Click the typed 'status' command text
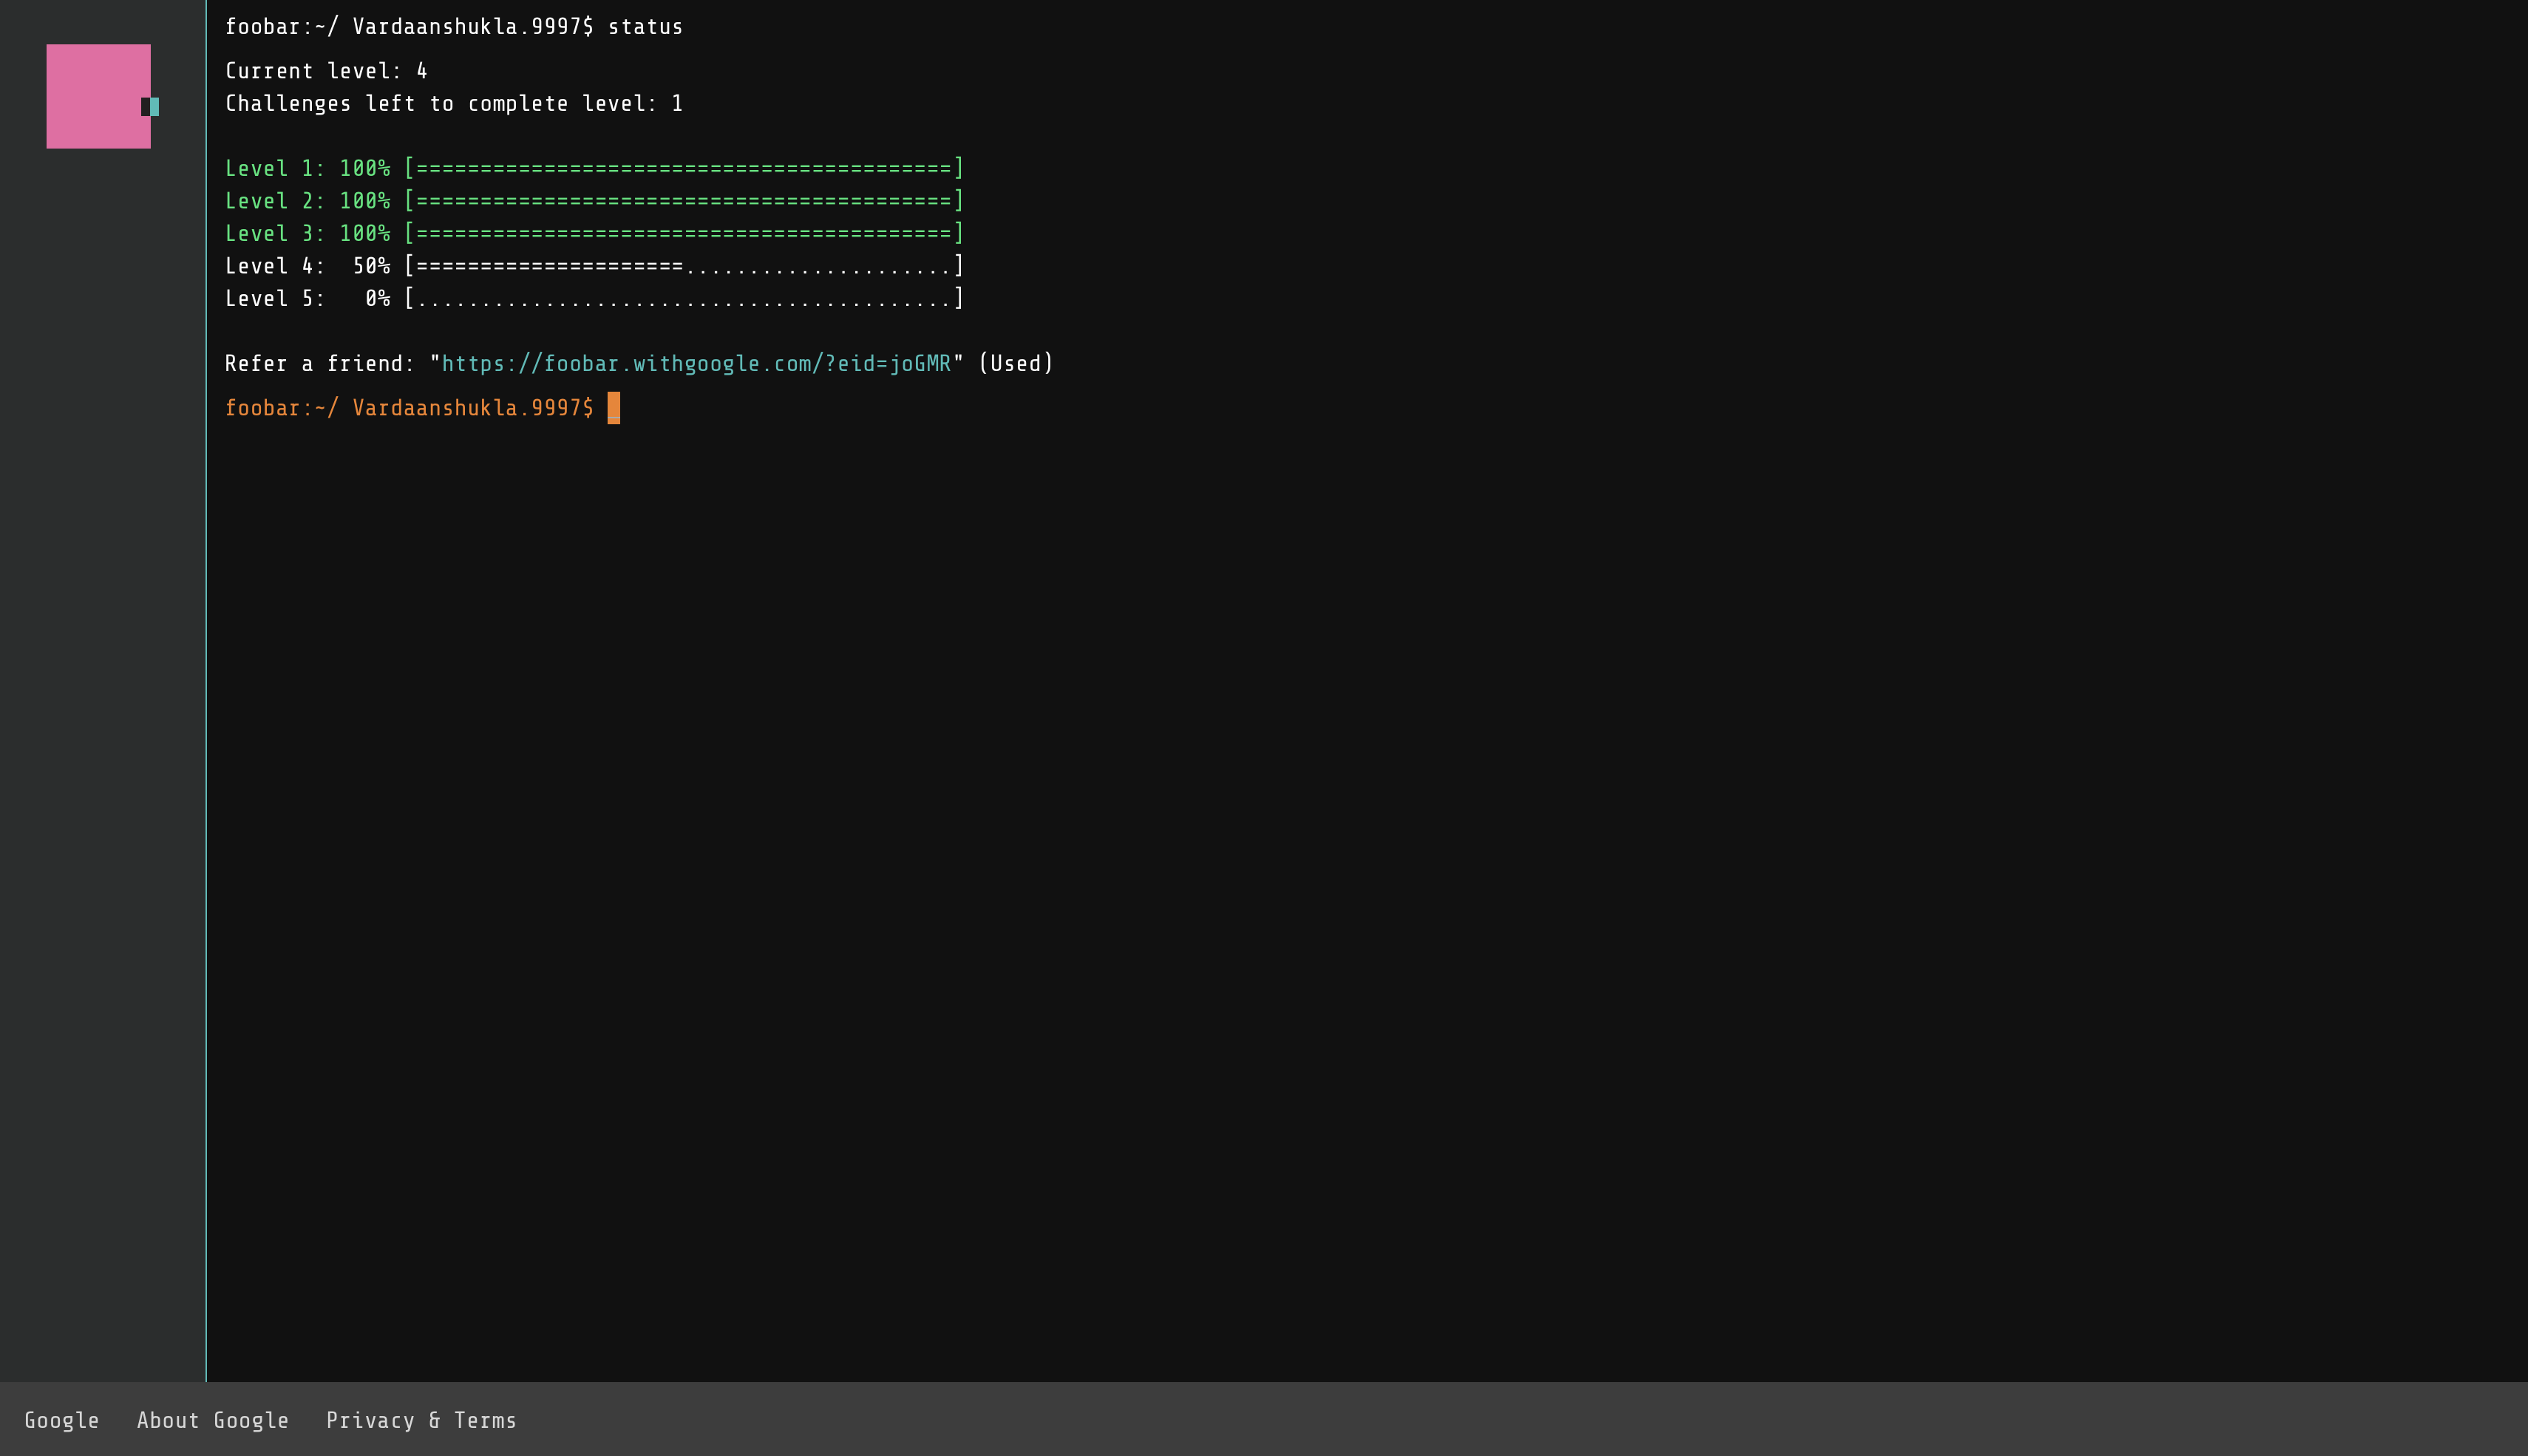 (x=645, y=27)
